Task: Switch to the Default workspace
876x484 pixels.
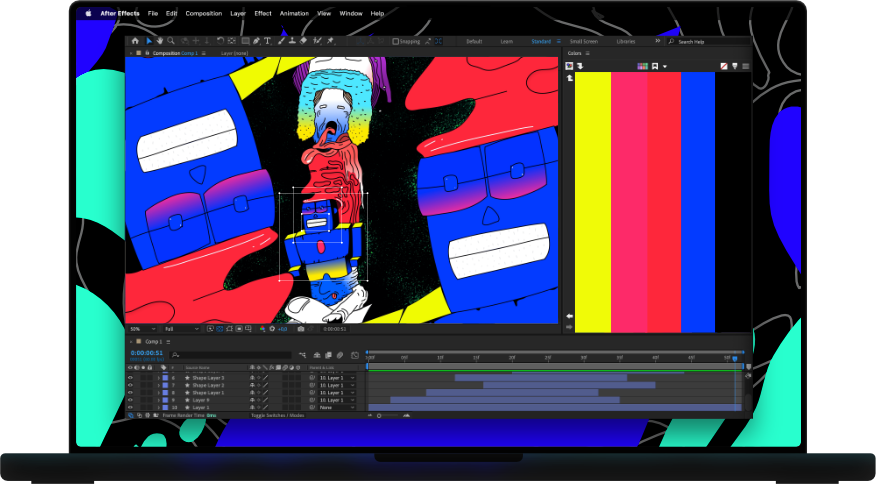Action: click(x=474, y=41)
